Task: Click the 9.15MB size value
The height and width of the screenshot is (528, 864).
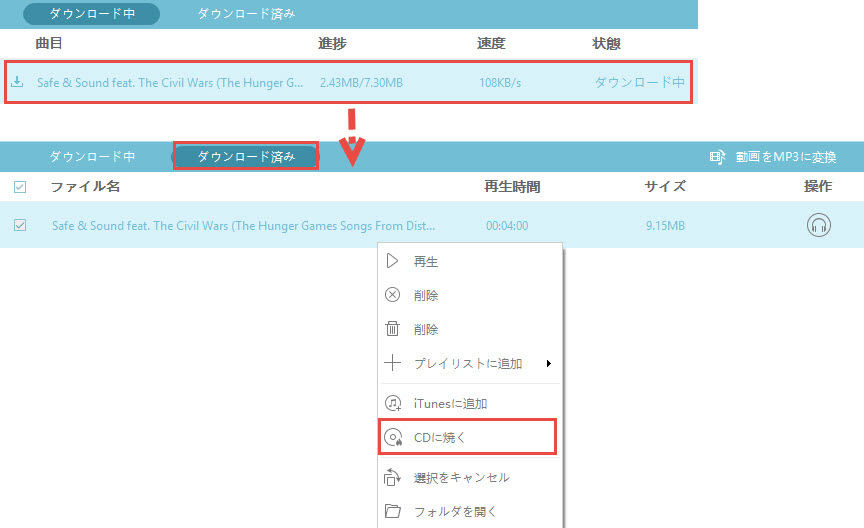Action: coord(665,225)
